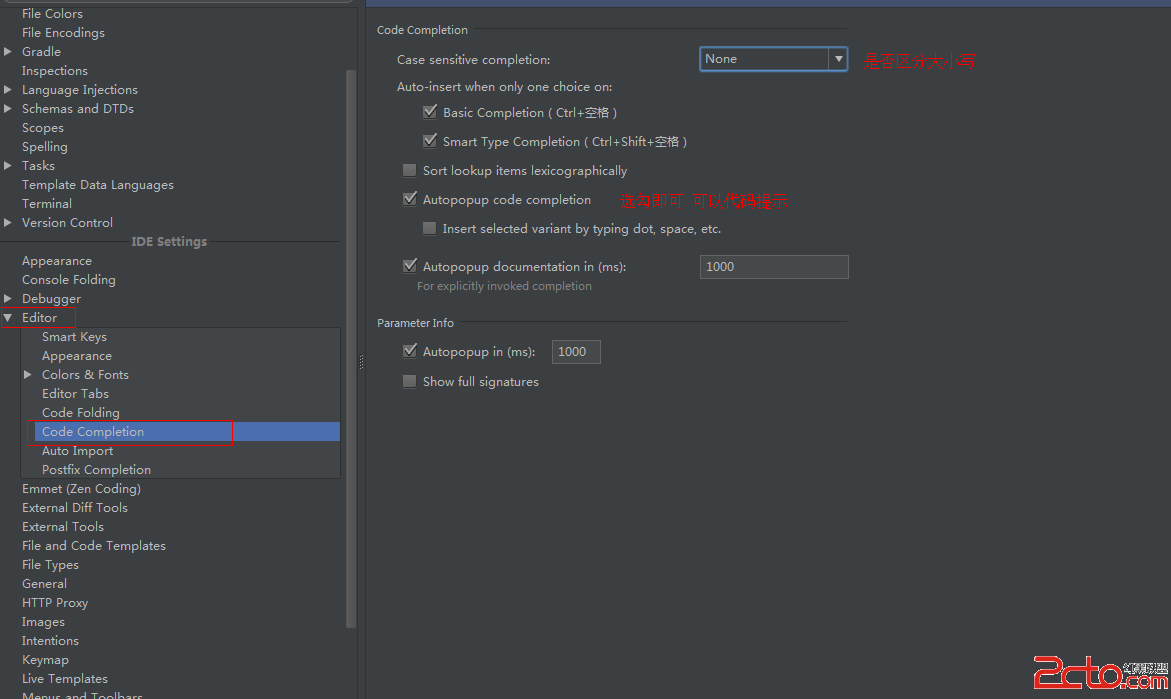Image resolution: width=1171 pixels, height=699 pixels.
Task: Open Live Templates settings
Action: (64, 679)
